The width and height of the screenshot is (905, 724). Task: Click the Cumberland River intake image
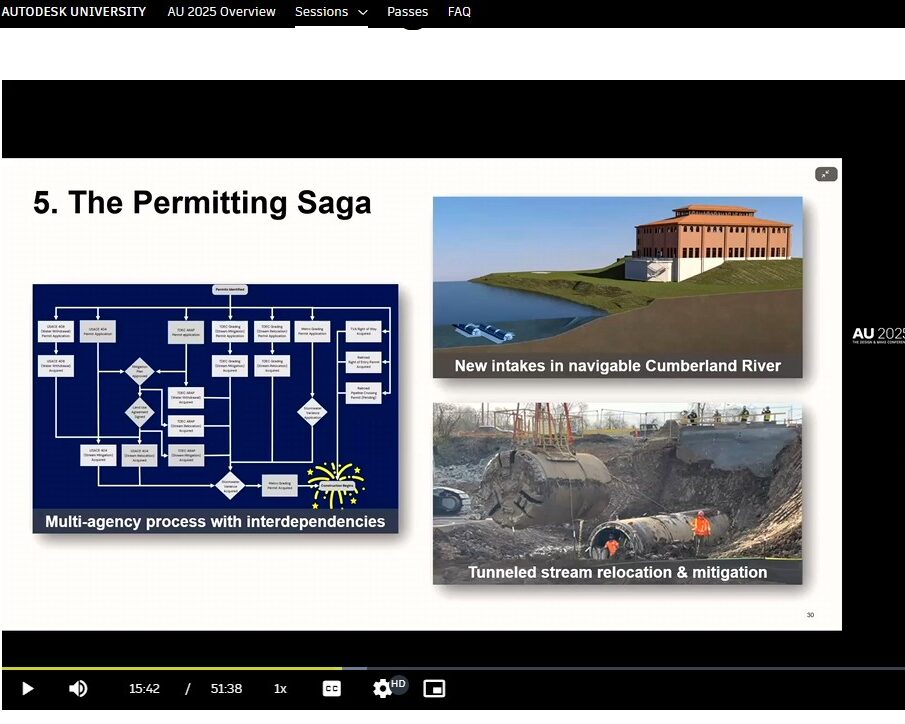[617, 287]
